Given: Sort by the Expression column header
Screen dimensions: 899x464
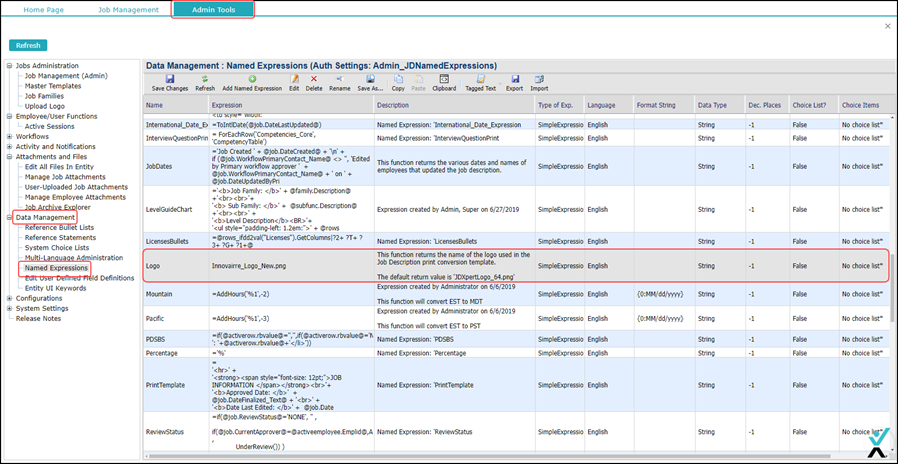Looking at the screenshot, I should point(291,106).
